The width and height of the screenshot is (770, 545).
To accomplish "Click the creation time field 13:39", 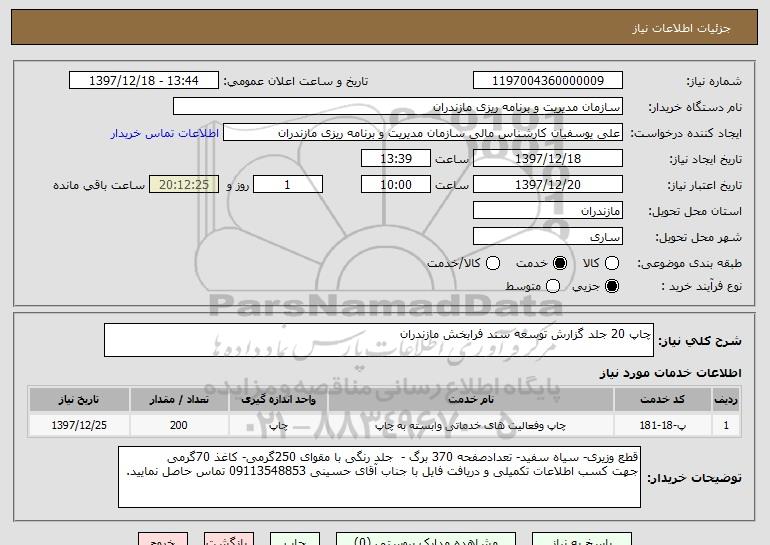I will pos(396,159).
